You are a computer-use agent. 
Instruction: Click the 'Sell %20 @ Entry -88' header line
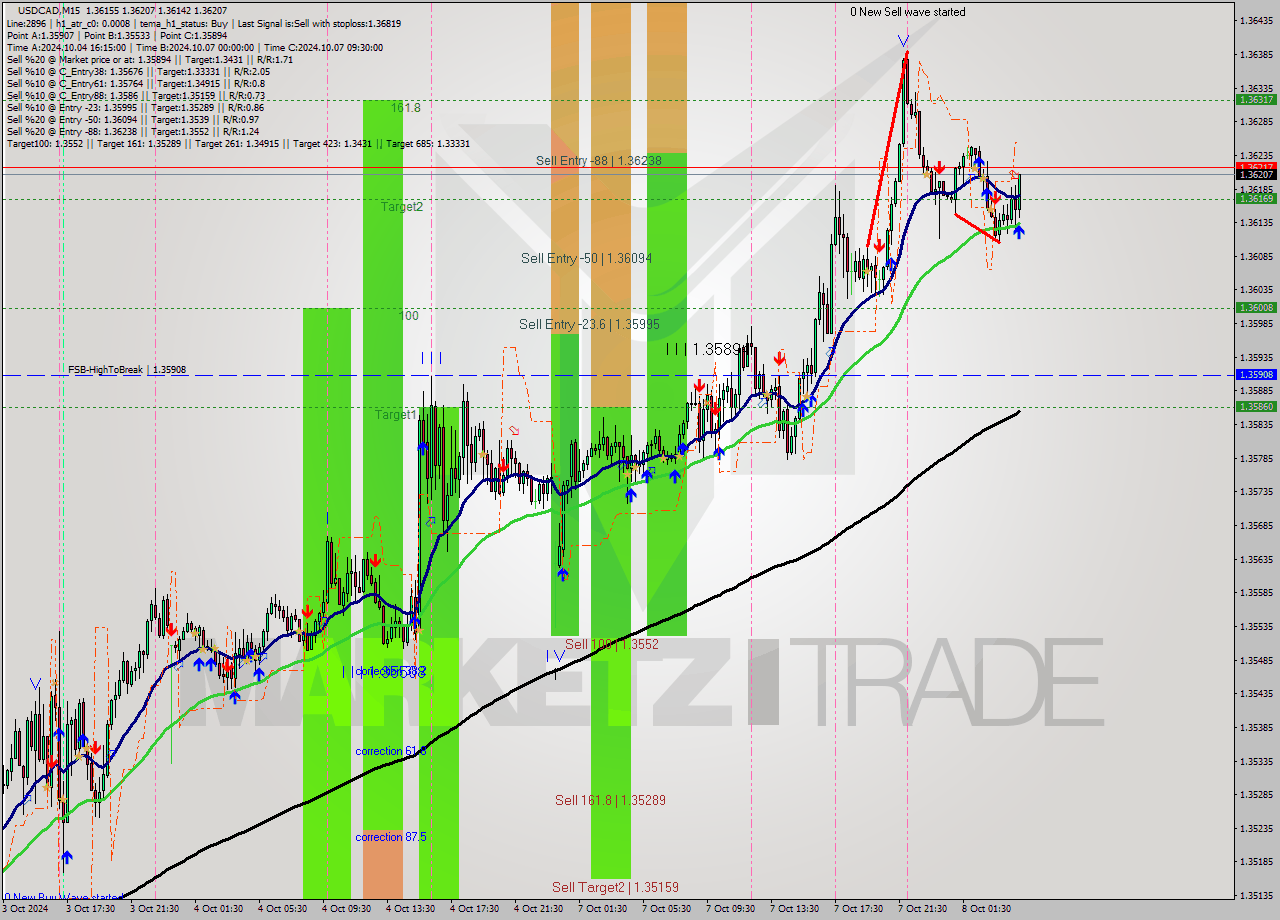point(132,131)
